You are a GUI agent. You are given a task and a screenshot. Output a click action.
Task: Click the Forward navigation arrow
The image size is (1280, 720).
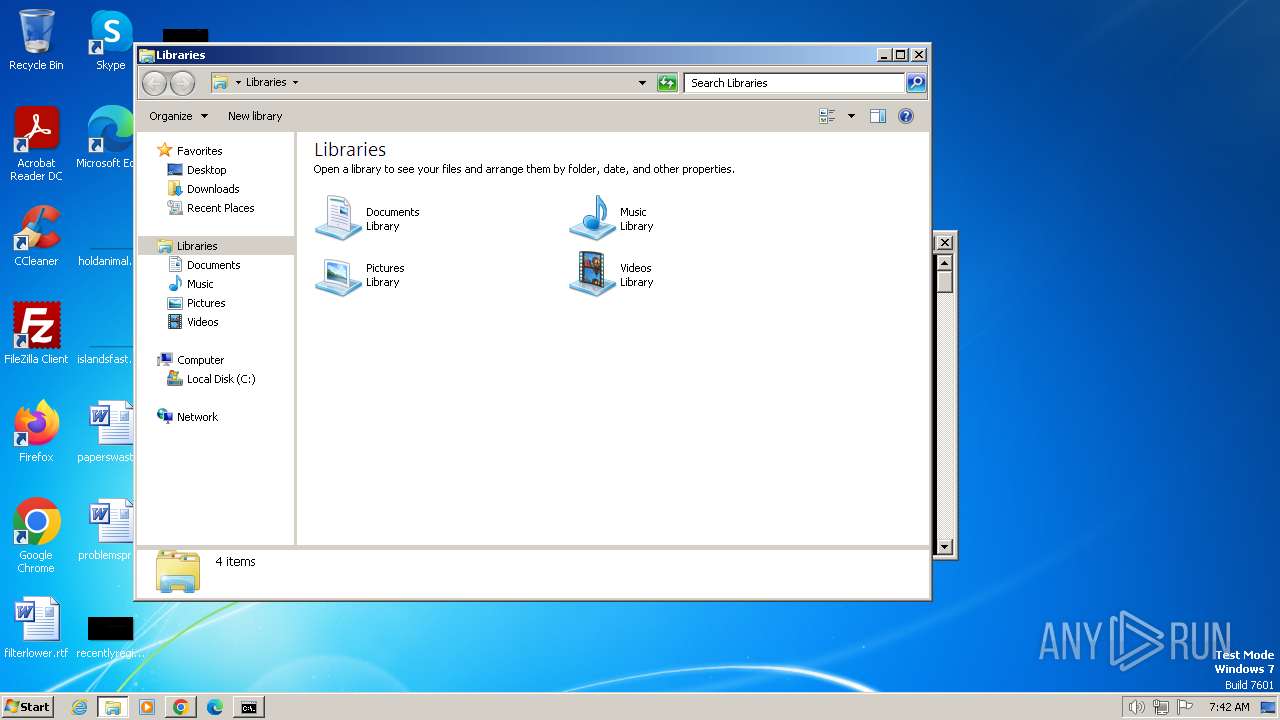point(182,83)
